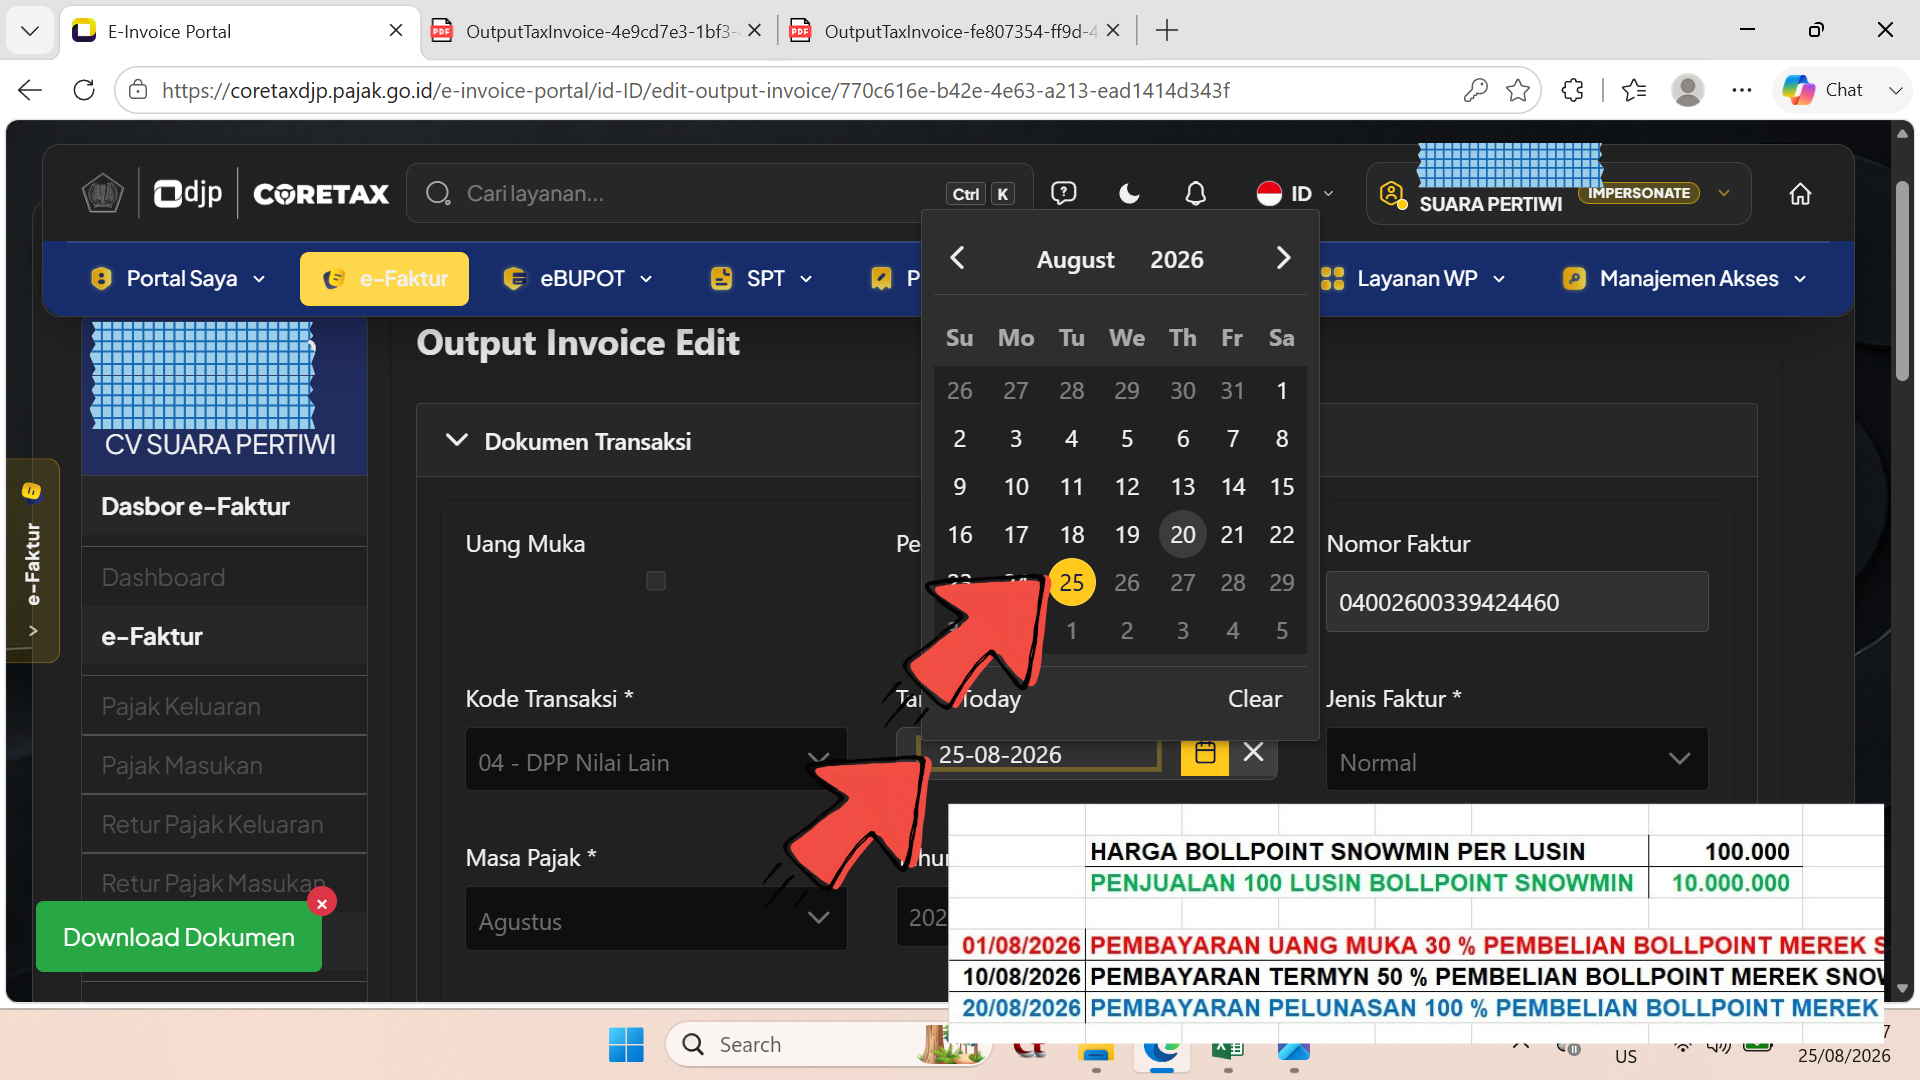
Task: Click Download Dokumen button
Action: [179, 937]
